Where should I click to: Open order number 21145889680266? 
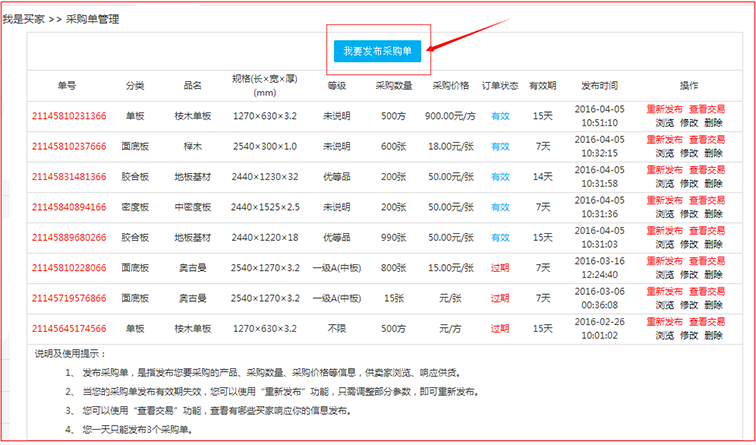tap(68, 238)
